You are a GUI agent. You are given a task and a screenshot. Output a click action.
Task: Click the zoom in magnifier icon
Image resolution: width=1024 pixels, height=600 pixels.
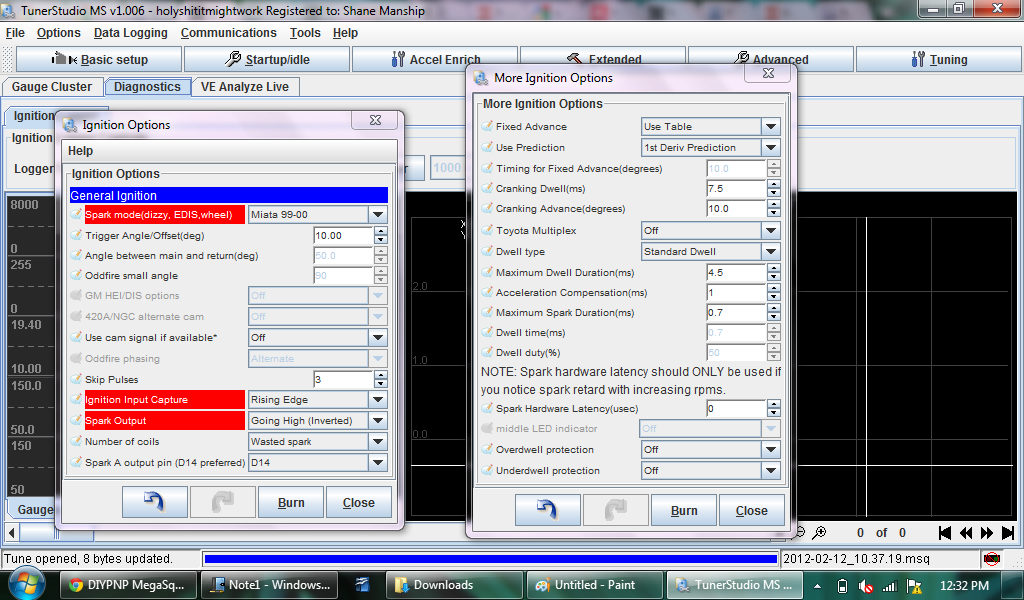point(819,533)
